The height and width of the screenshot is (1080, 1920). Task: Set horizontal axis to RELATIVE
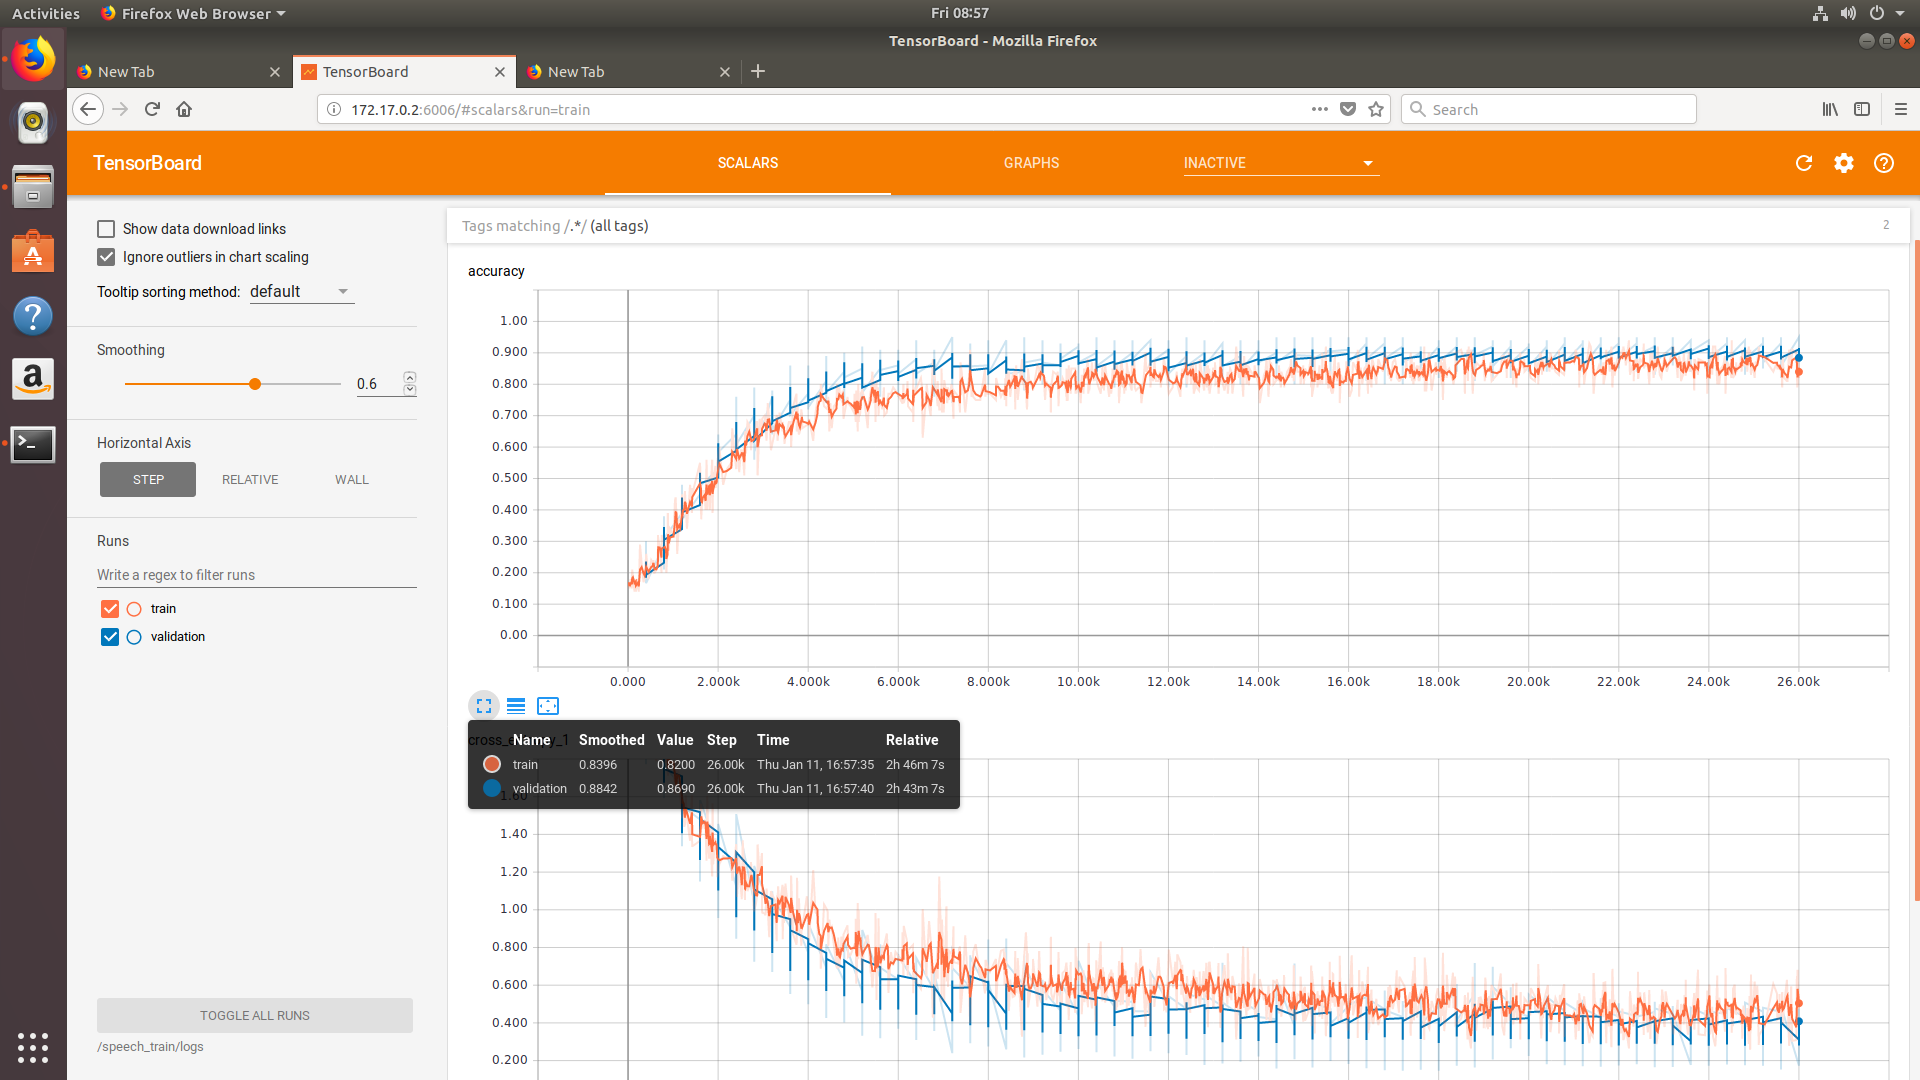click(250, 480)
